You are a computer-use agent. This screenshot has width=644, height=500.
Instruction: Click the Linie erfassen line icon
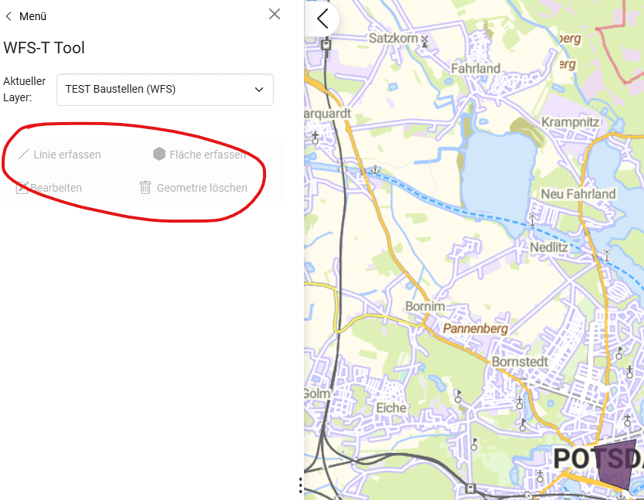tap(23, 155)
